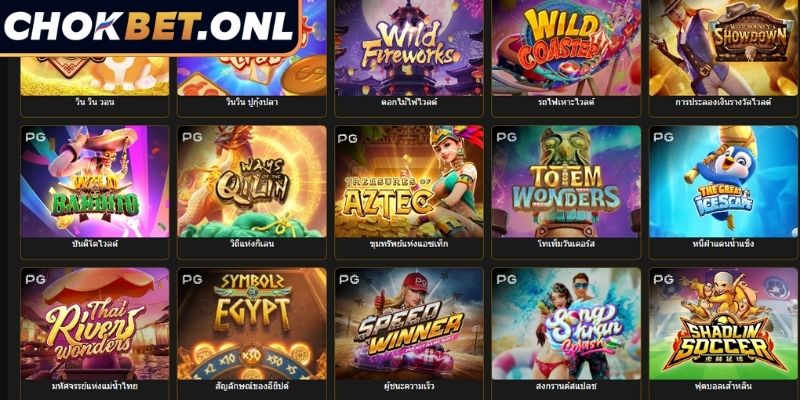
Task: Open the Showdown cowboy game thumbnail
Action: pyautogui.click(x=723, y=48)
